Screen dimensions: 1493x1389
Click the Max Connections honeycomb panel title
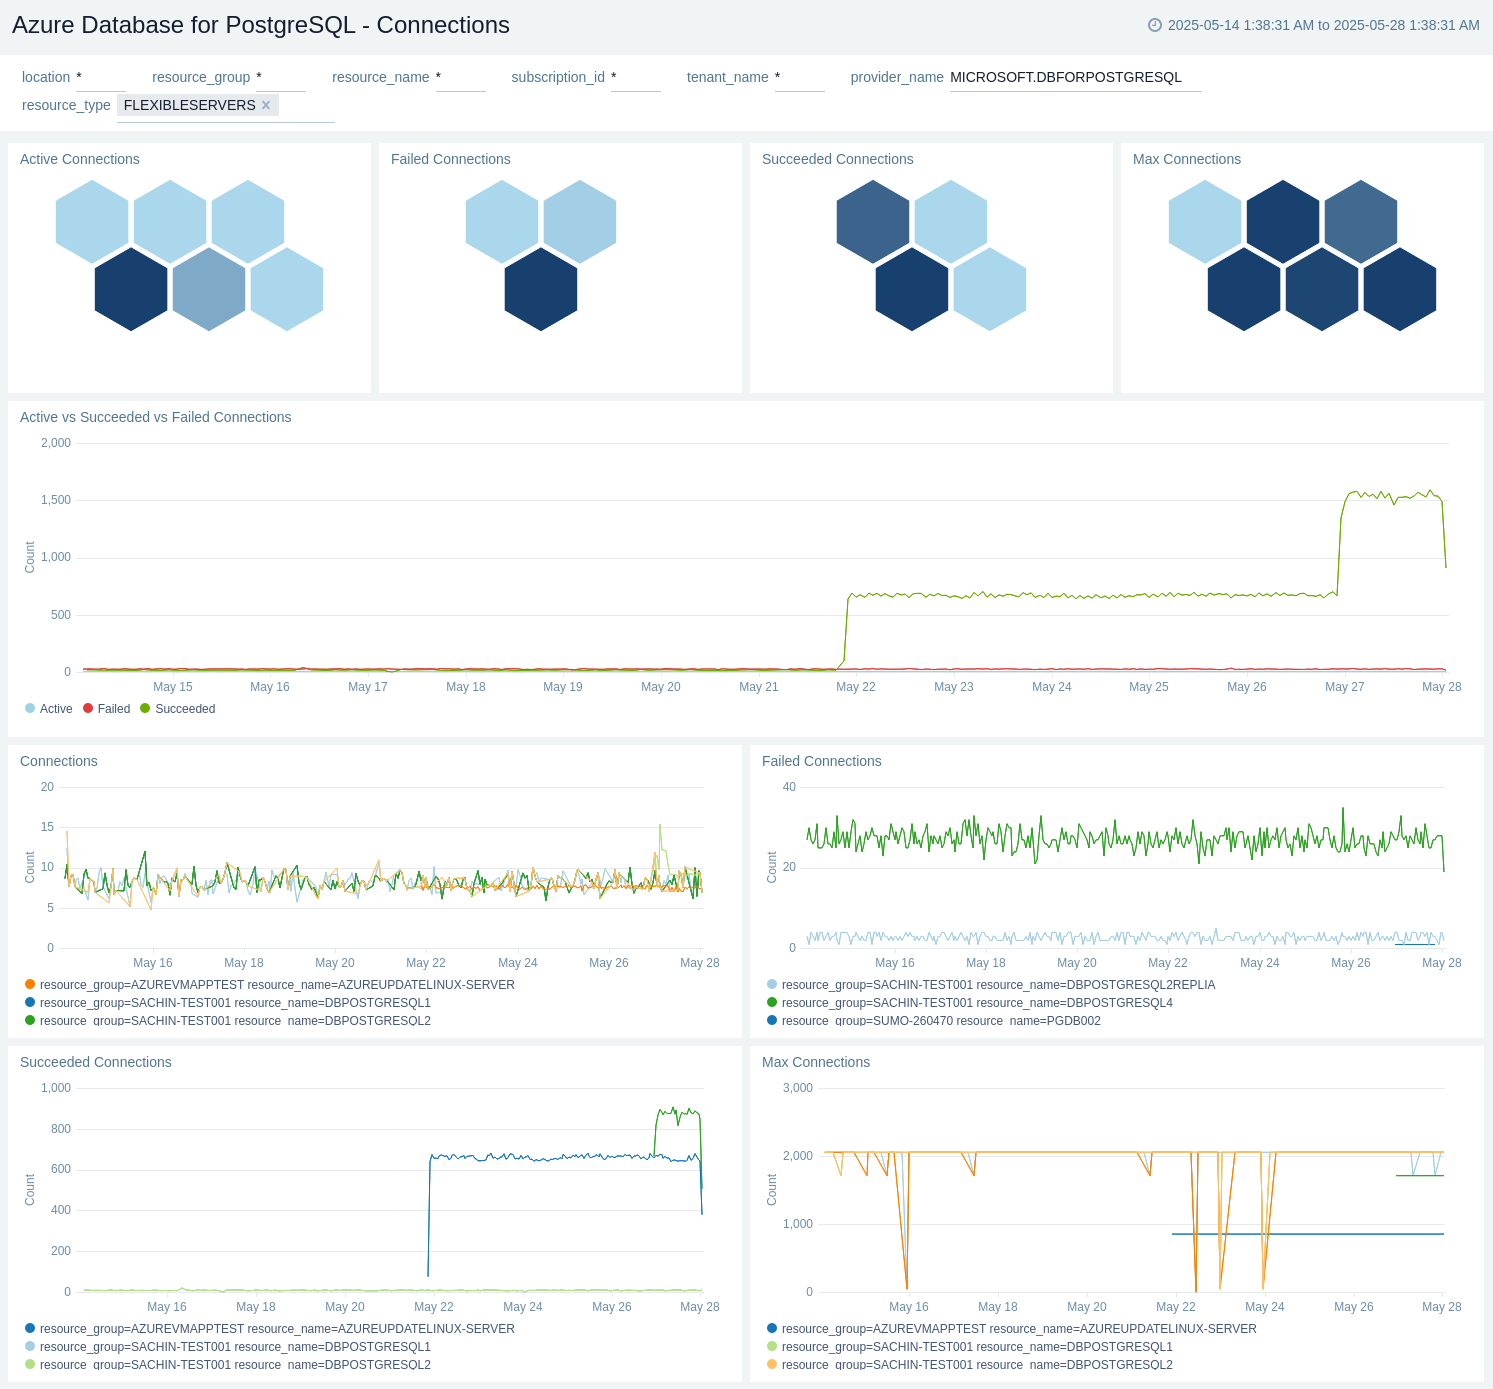point(1187,159)
